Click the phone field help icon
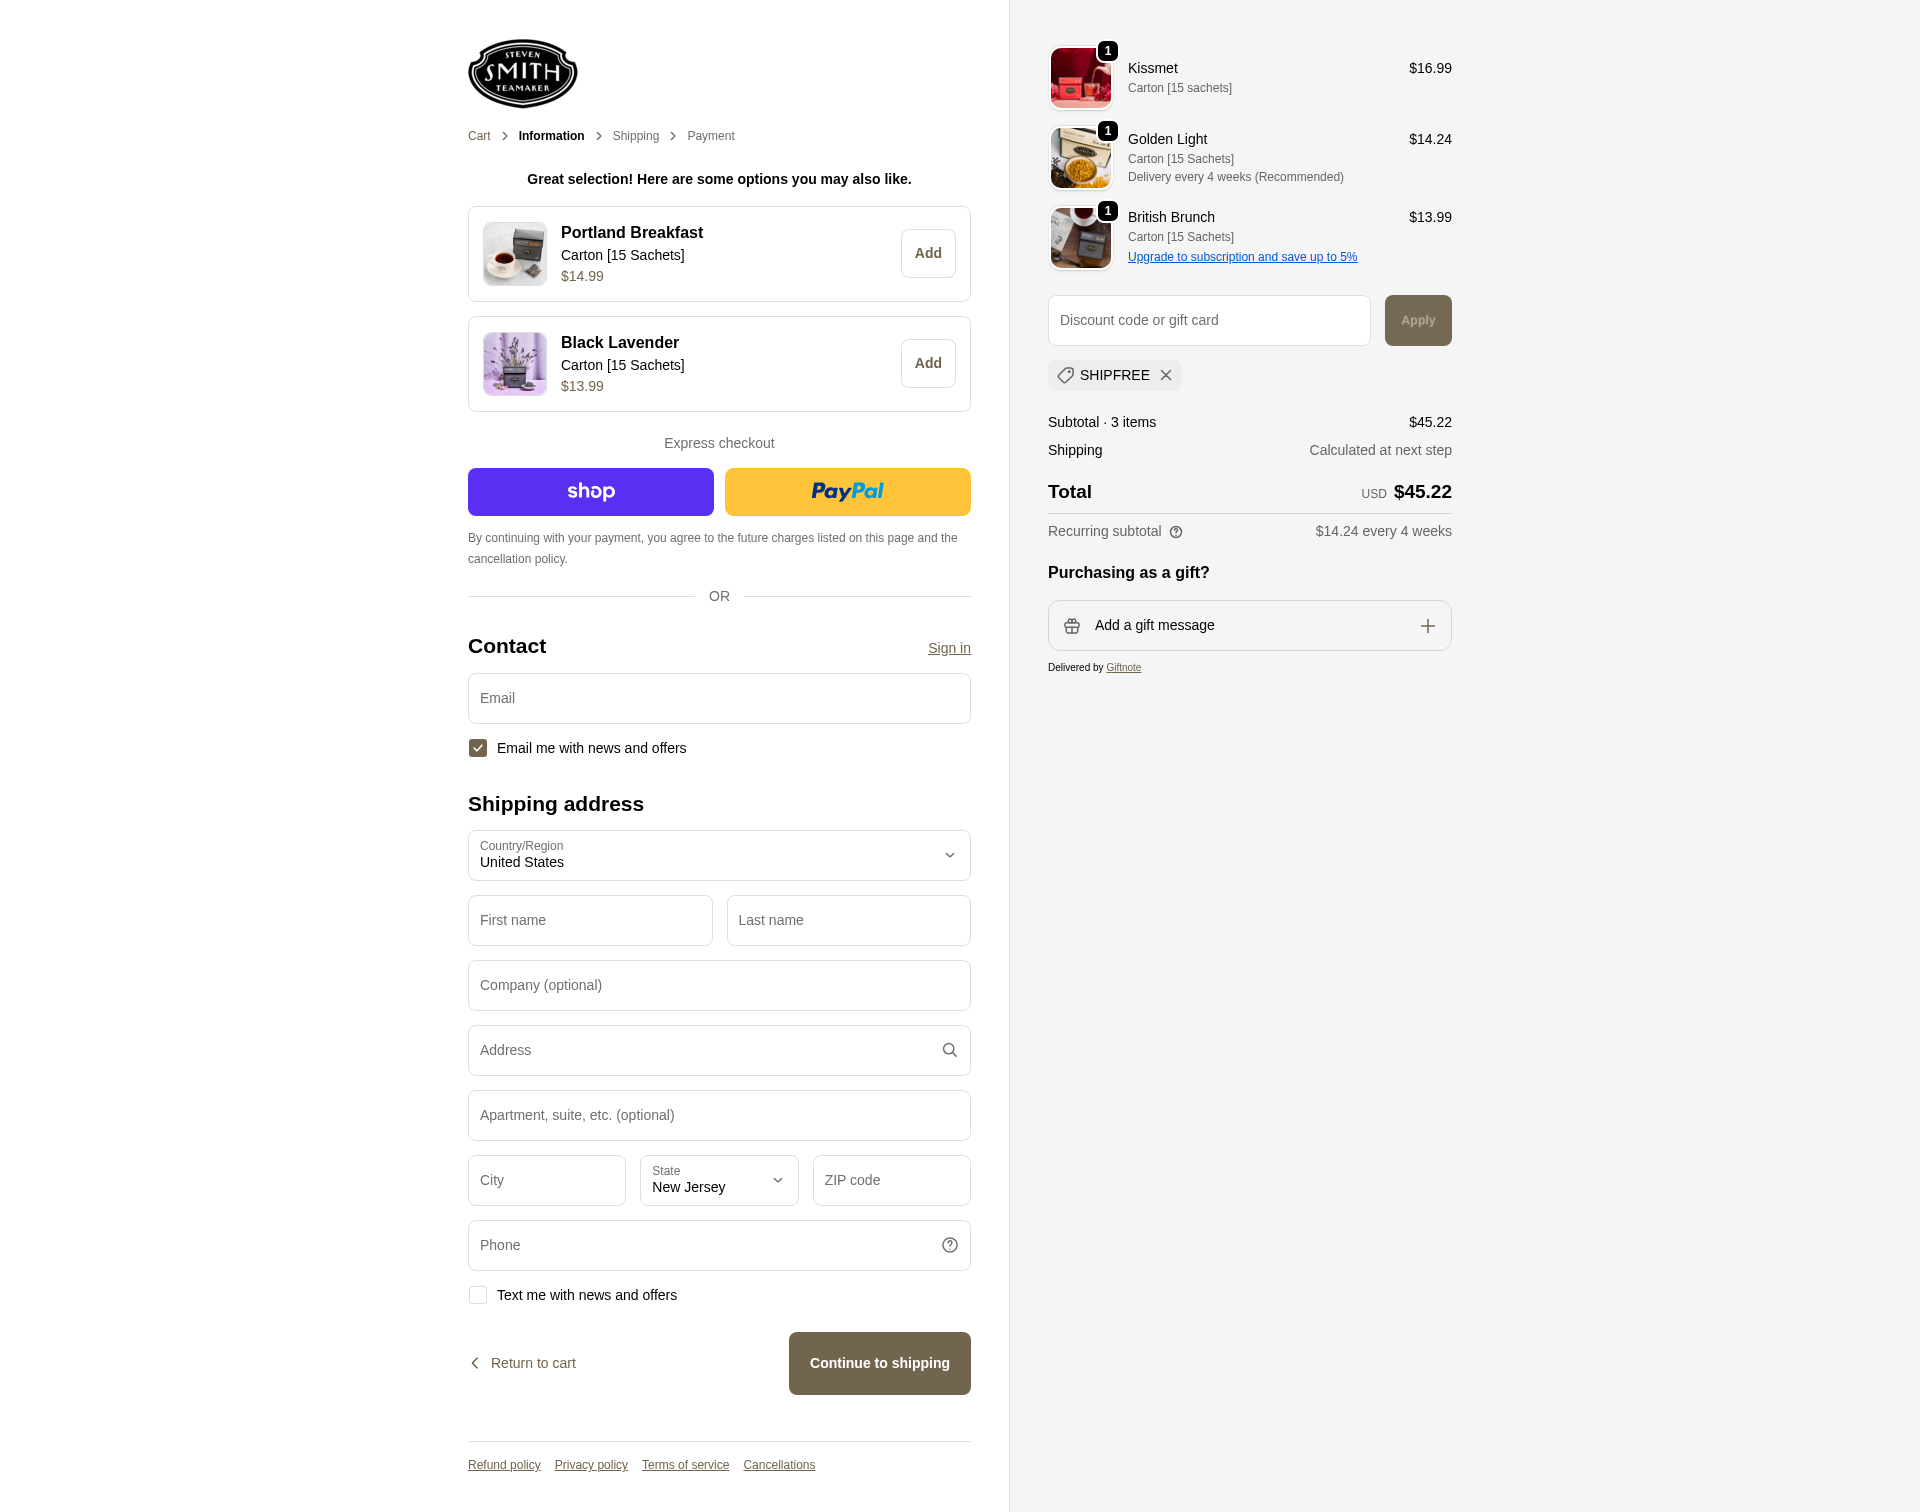Screen dimensions: 1920x1512 (950, 1245)
